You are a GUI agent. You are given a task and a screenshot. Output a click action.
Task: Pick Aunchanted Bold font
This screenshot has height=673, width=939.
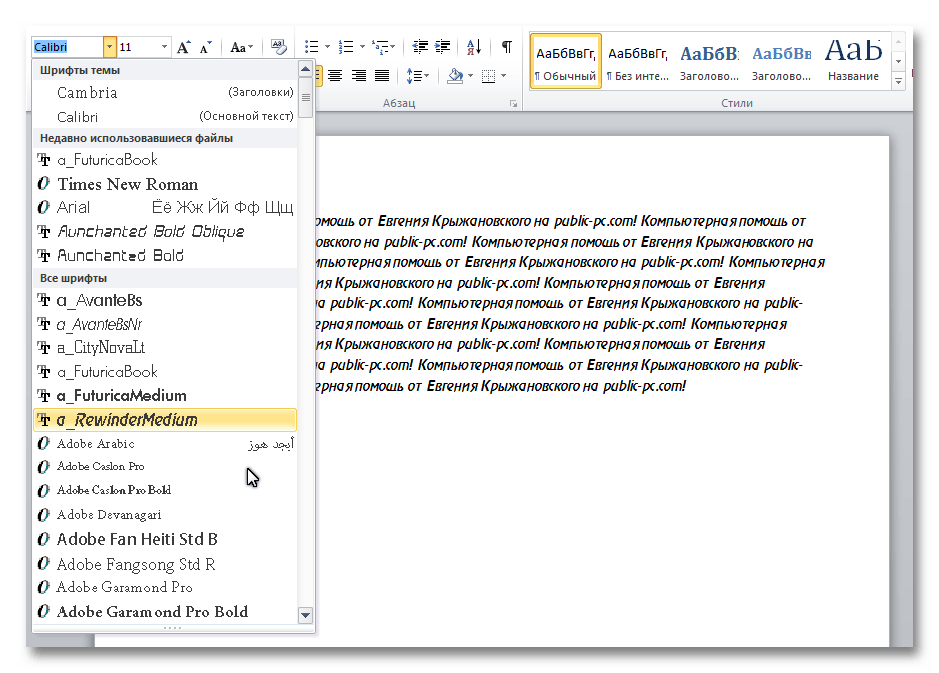[165, 255]
